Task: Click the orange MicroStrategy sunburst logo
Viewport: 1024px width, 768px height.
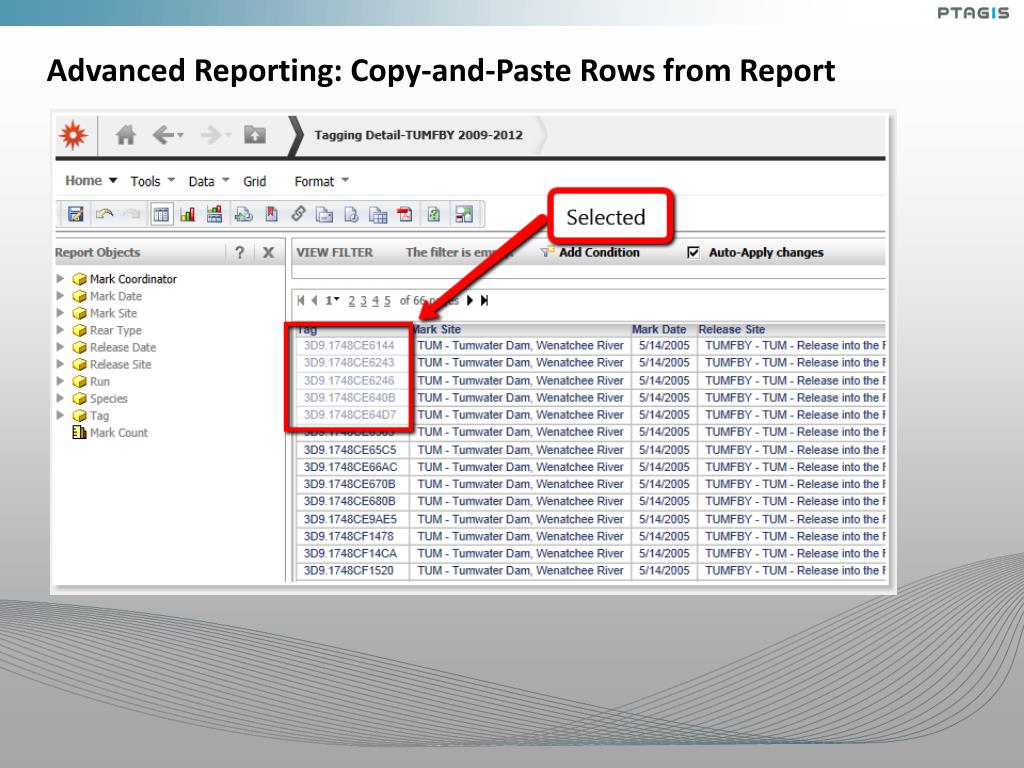Action: (73, 135)
